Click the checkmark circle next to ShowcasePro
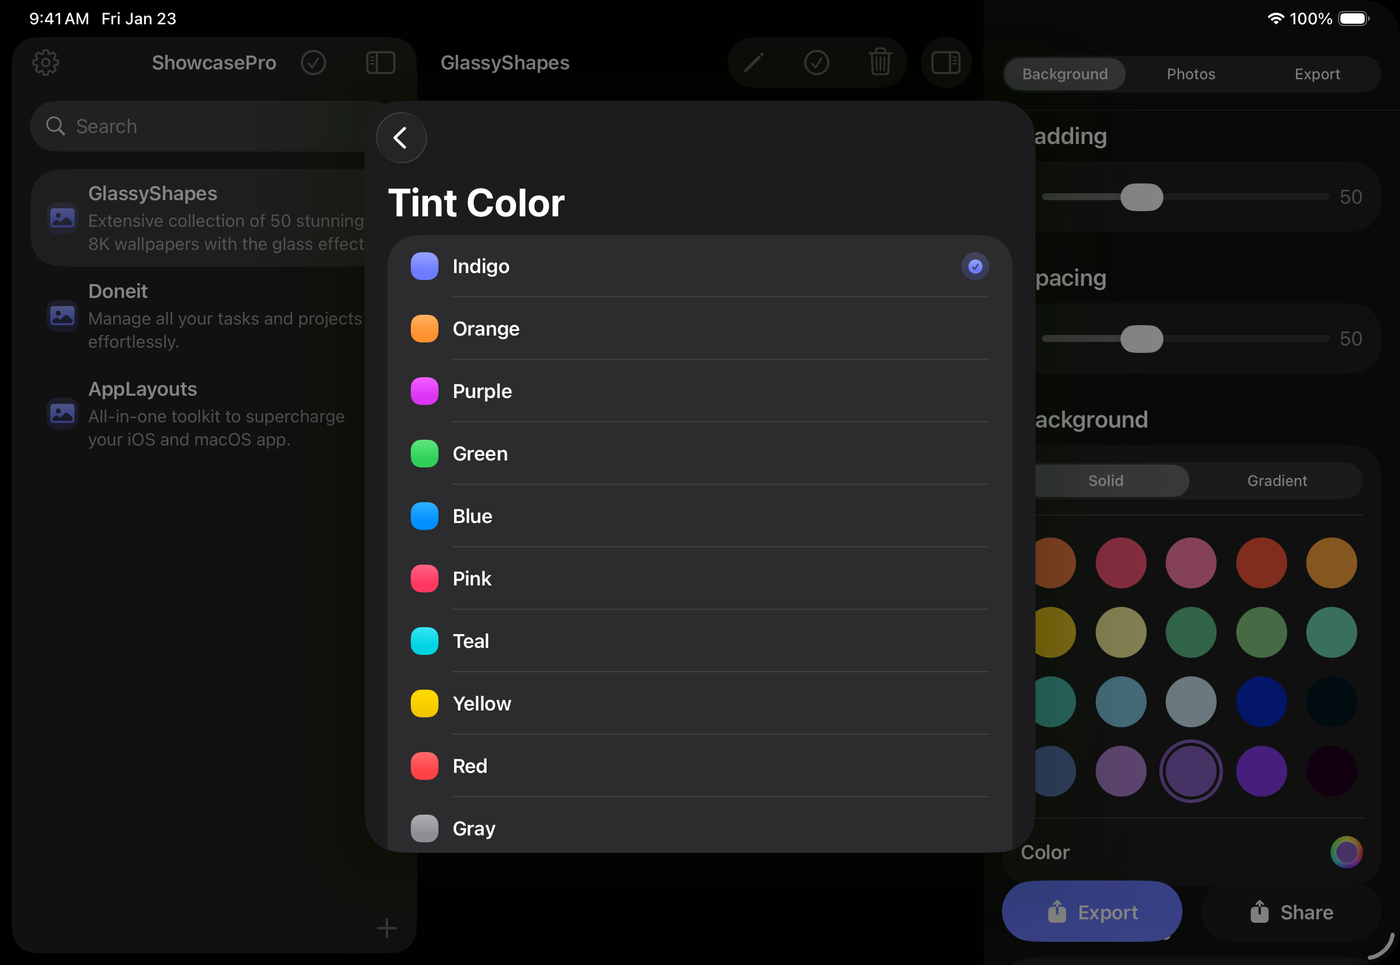The width and height of the screenshot is (1400, 965). (x=313, y=63)
